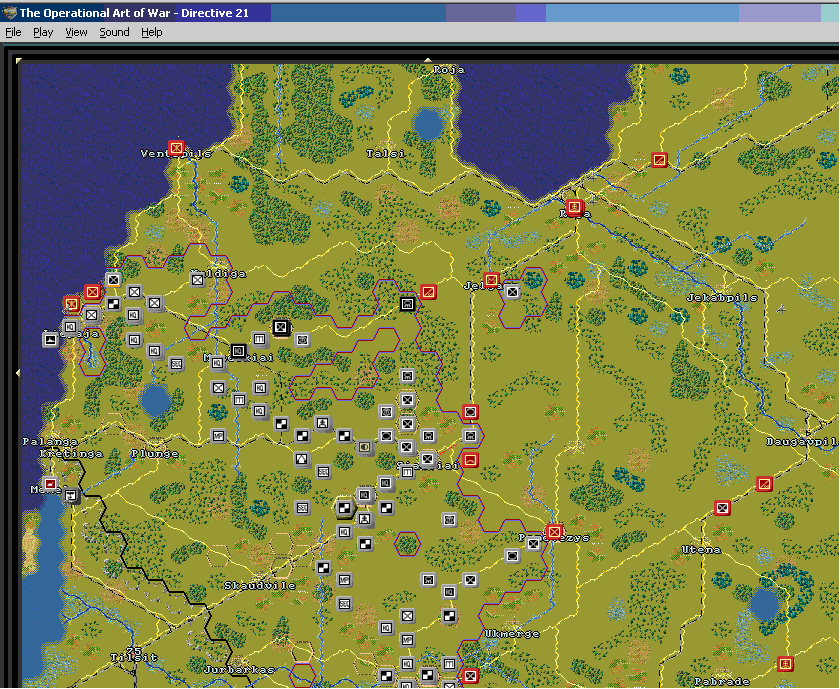The image size is (840, 689).
Task: Select the red infantry unit north of Liepaja
Action: [92, 292]
